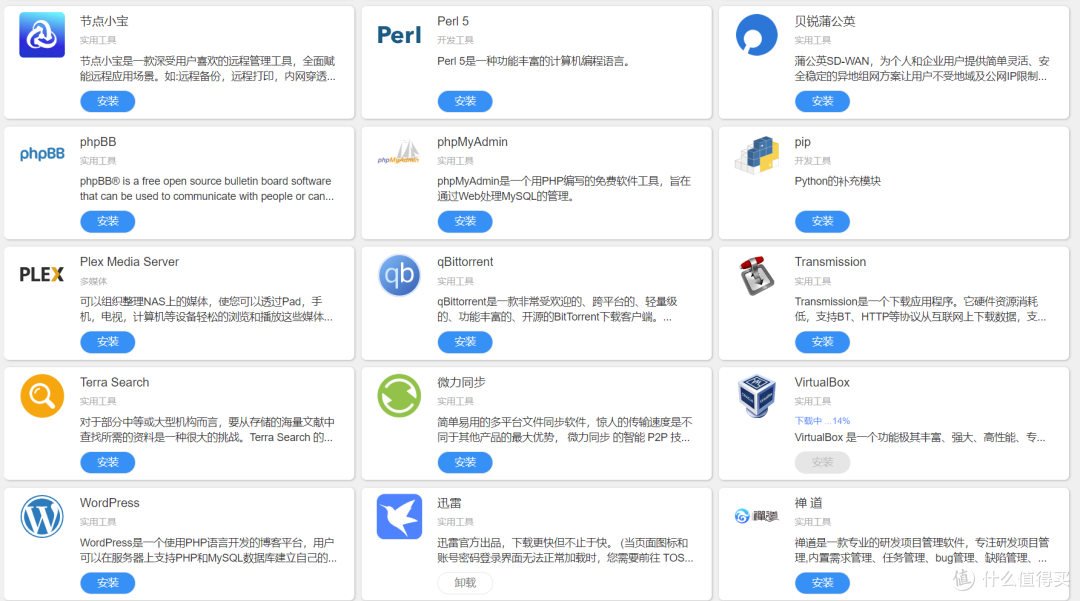Open the 微力同步 title text

tap(461, 382)
